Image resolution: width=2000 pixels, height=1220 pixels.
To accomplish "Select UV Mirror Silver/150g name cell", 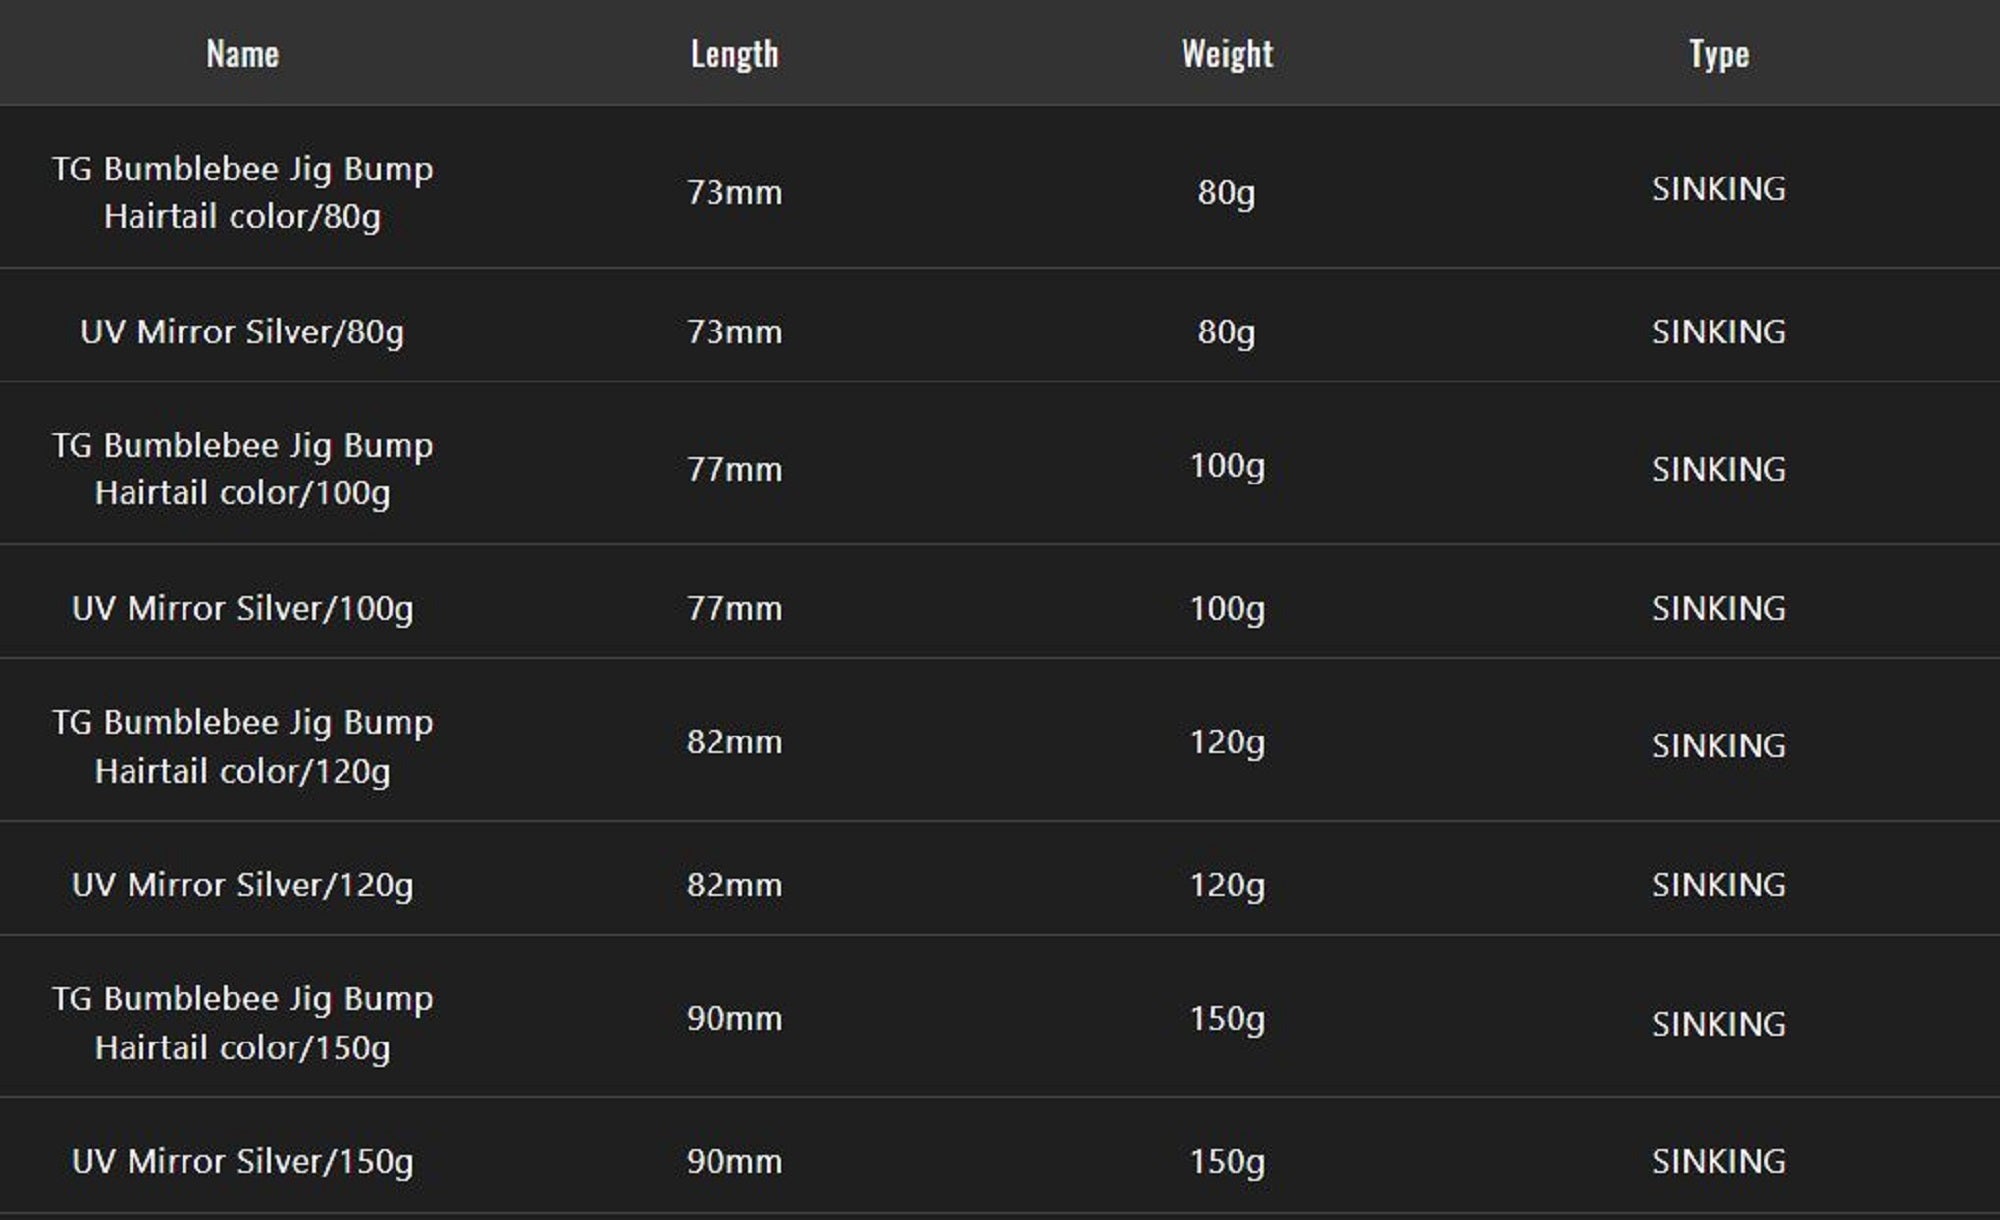I will click(x=242, y=1161).
